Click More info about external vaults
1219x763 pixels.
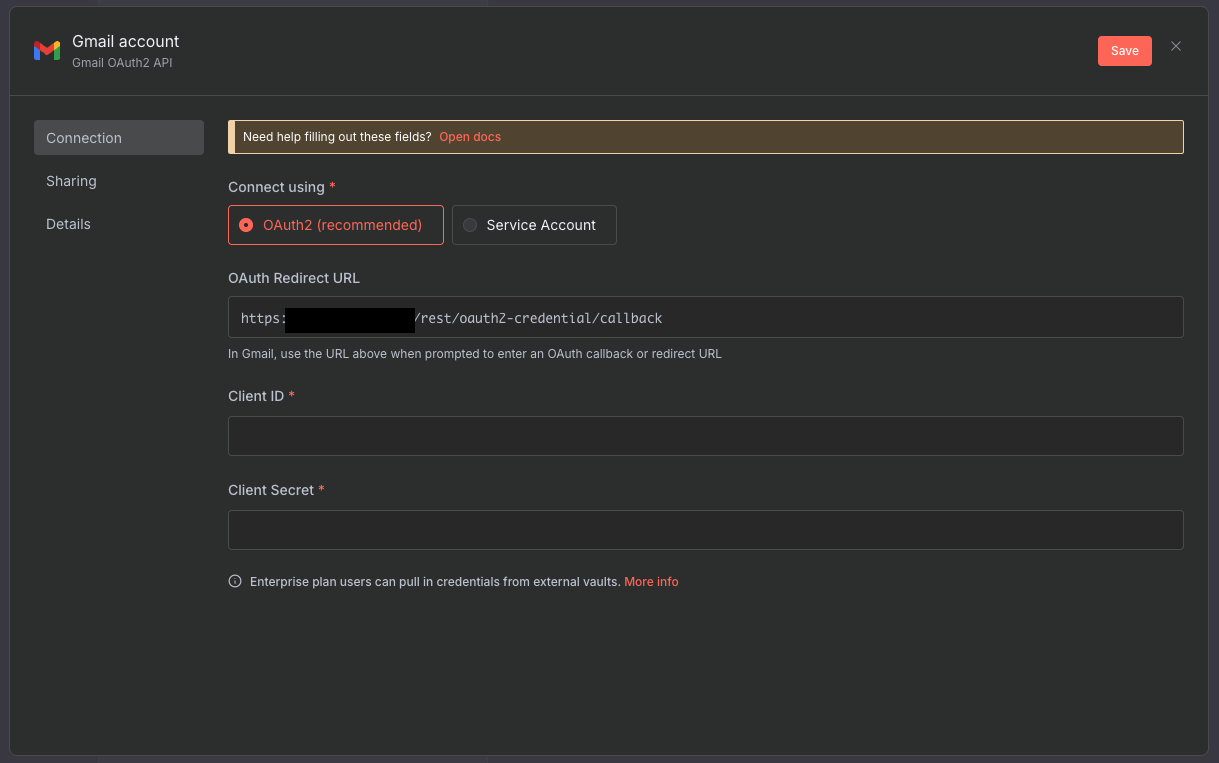(x=651, y=581)
